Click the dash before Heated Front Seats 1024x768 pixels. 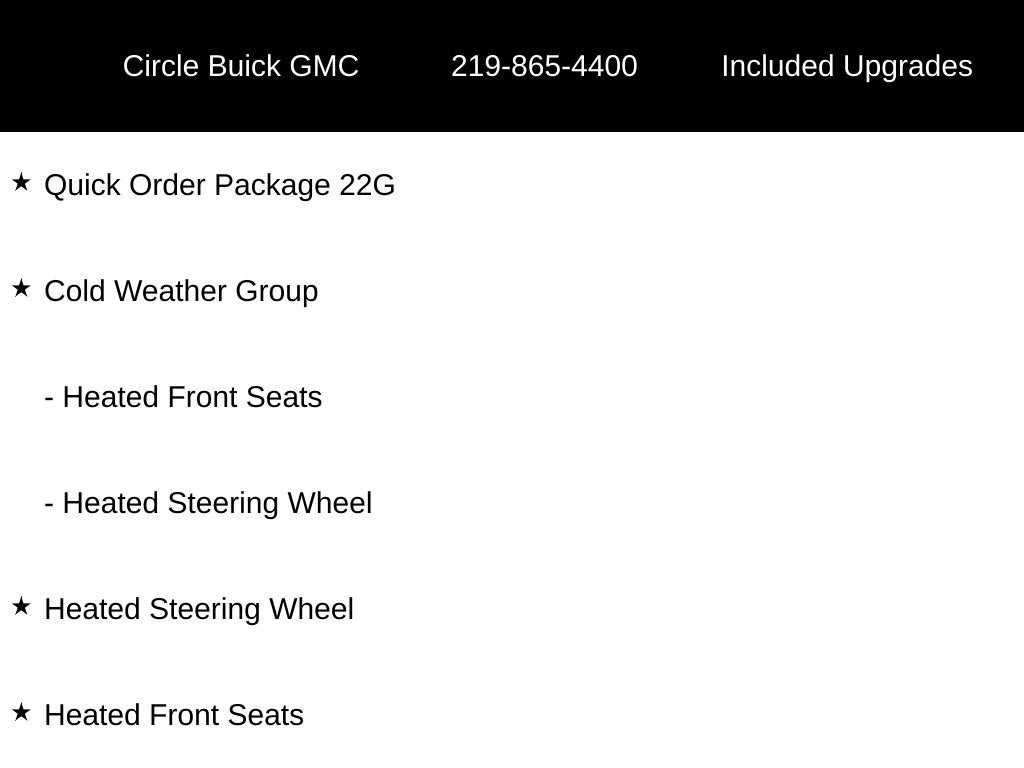tap(49, 398)
